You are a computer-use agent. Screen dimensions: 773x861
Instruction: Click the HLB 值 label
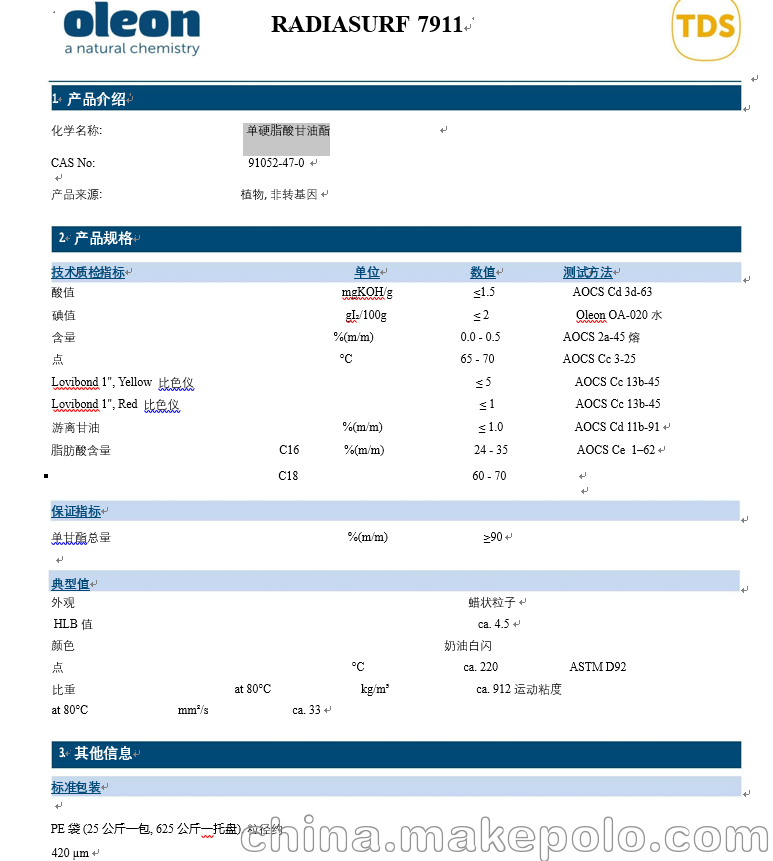73,624
